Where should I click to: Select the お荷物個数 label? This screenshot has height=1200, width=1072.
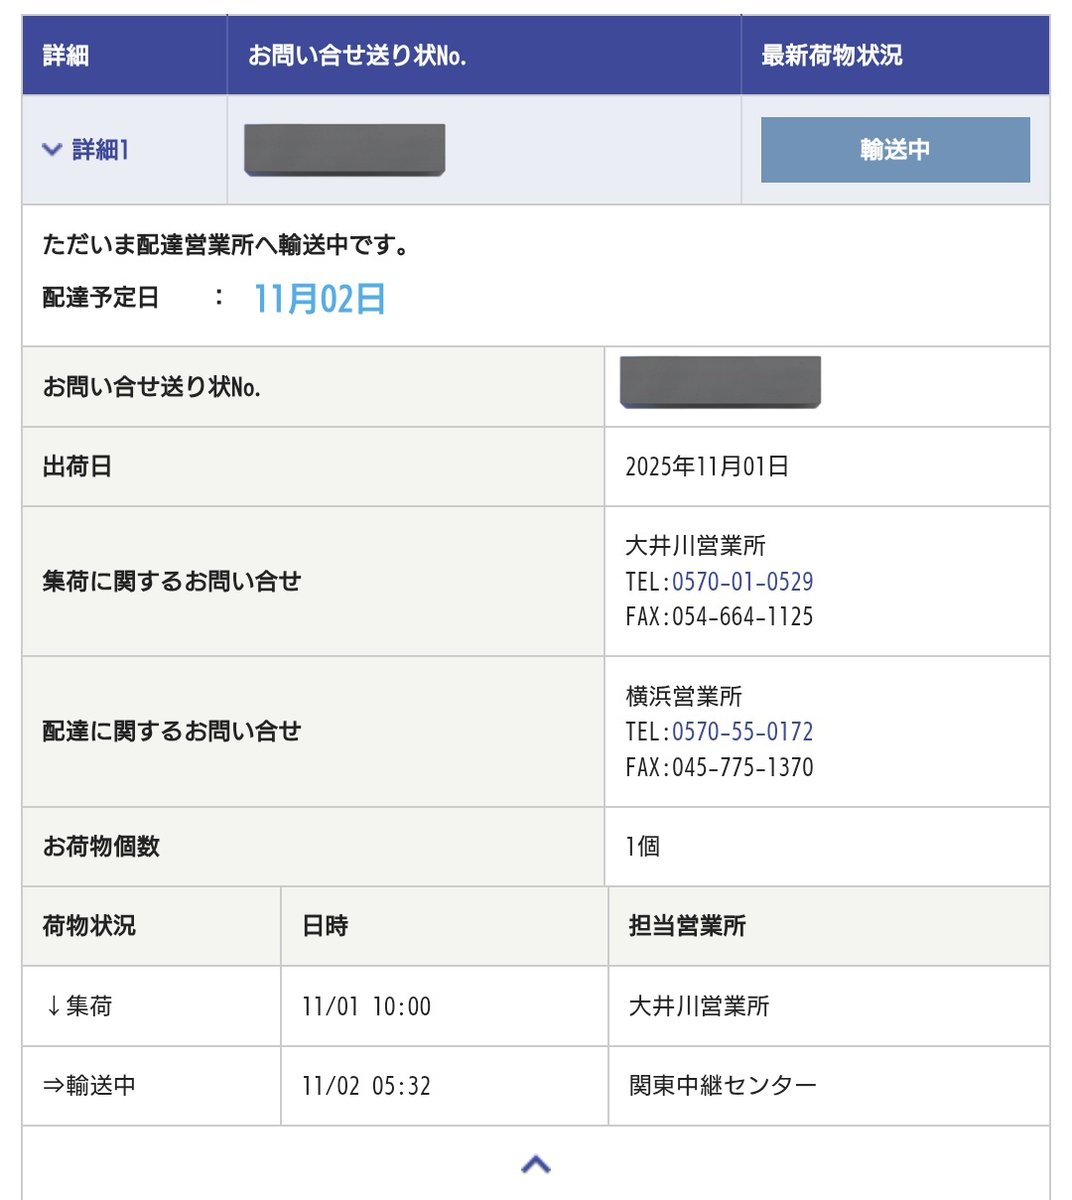[101, 847]
